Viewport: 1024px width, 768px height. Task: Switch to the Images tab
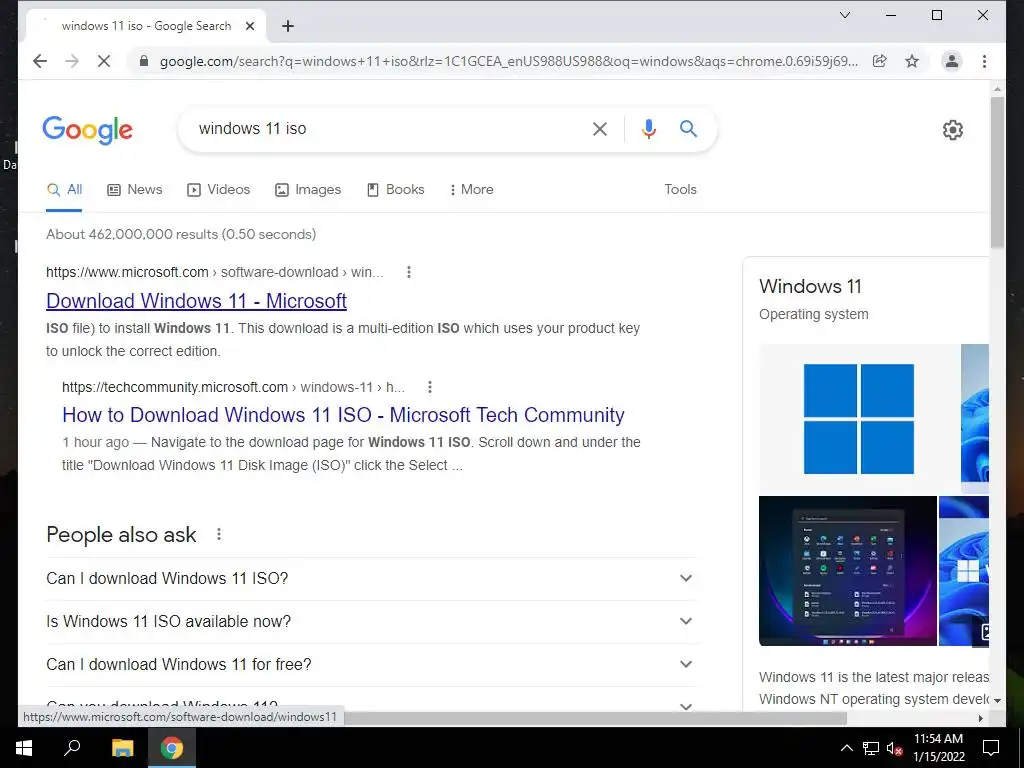coord(308,189)
